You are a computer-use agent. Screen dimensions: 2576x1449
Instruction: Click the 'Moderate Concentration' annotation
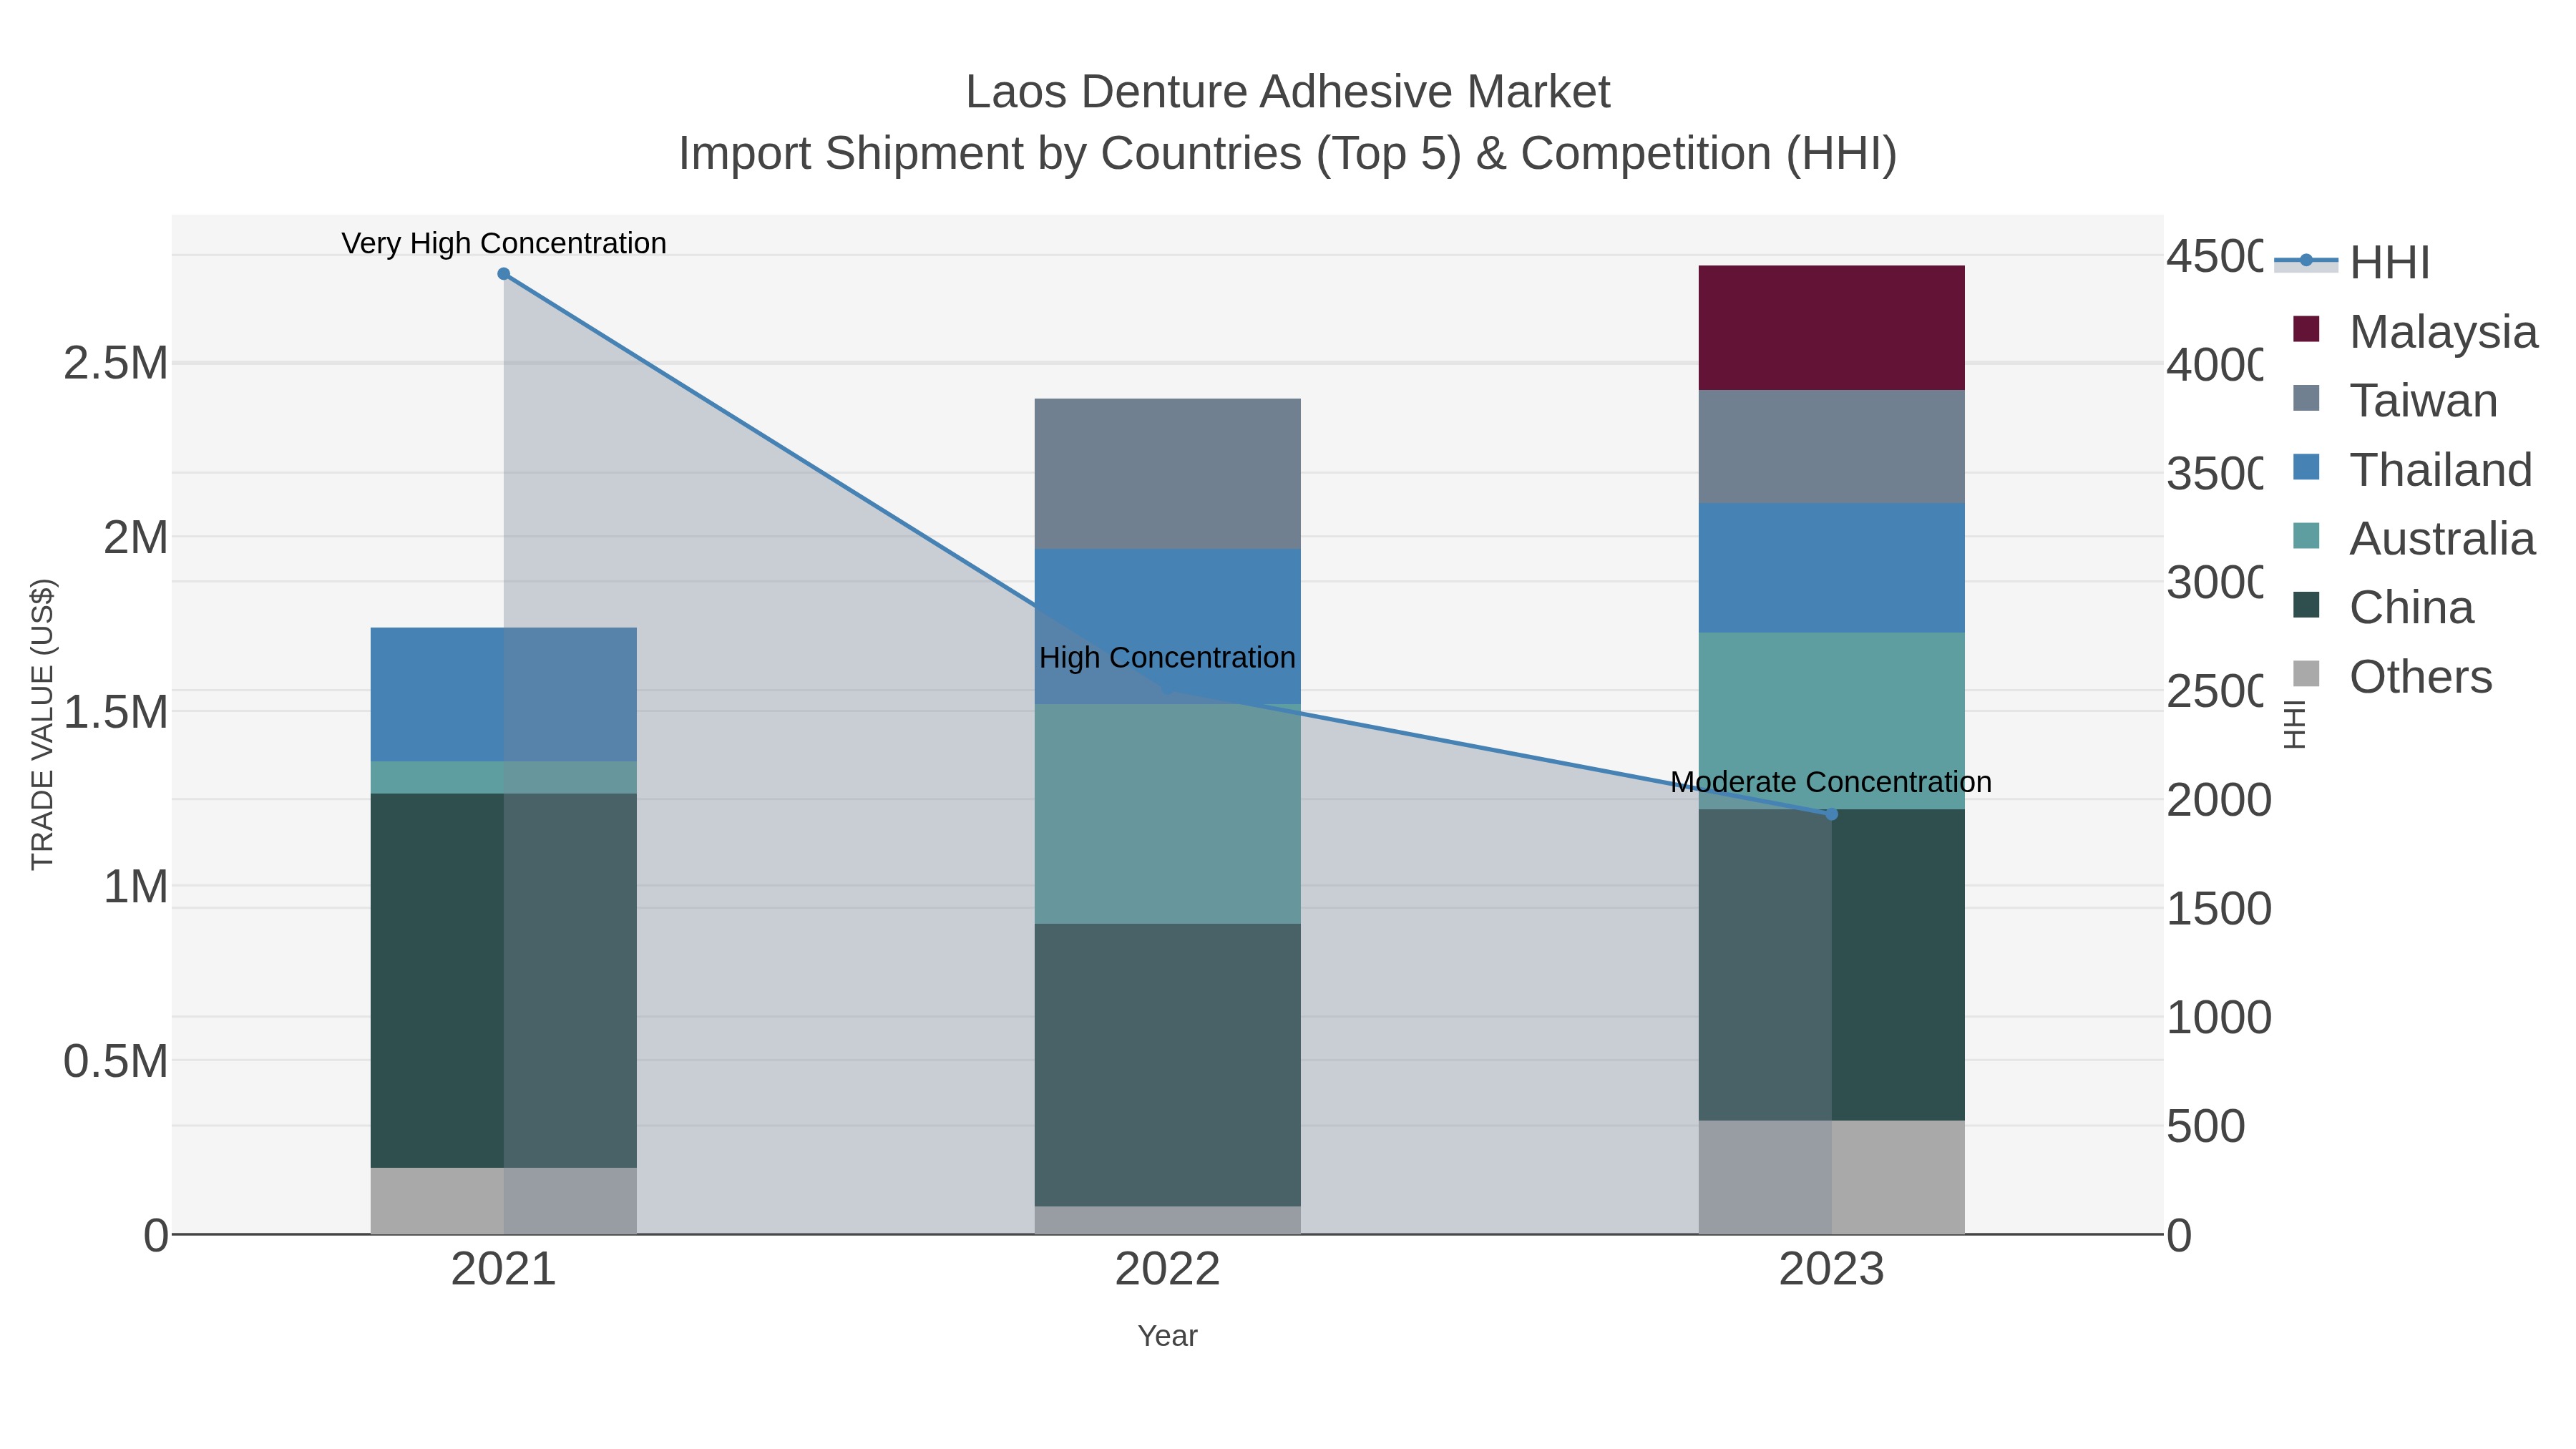(1831, 782)
